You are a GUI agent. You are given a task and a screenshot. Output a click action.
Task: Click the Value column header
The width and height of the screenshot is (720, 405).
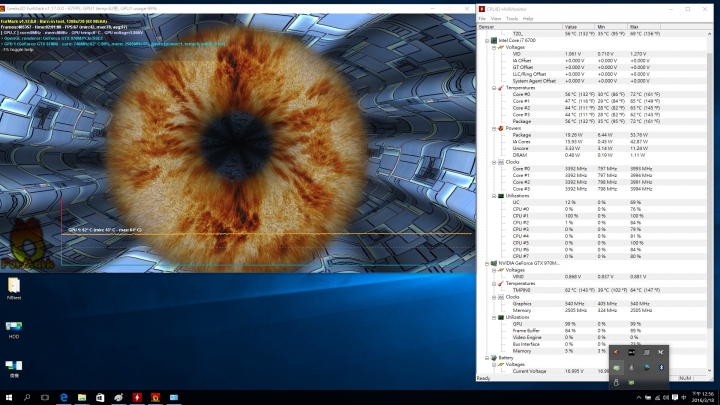[571, 26]
